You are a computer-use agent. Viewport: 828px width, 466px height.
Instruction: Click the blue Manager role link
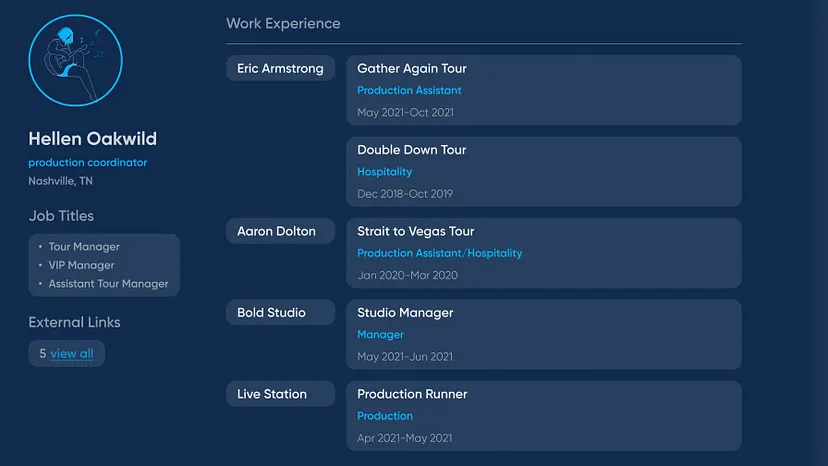click(x=380, y=335)
